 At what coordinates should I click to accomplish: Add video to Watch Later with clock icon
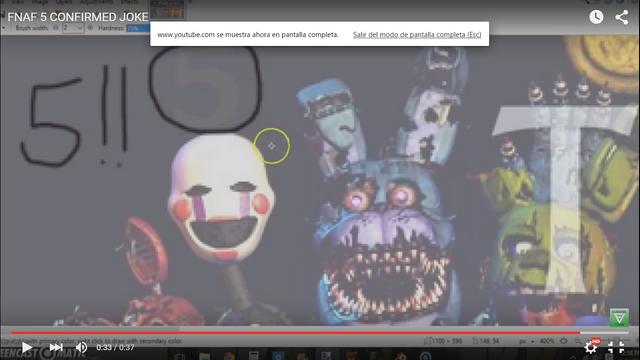[596, 17]
